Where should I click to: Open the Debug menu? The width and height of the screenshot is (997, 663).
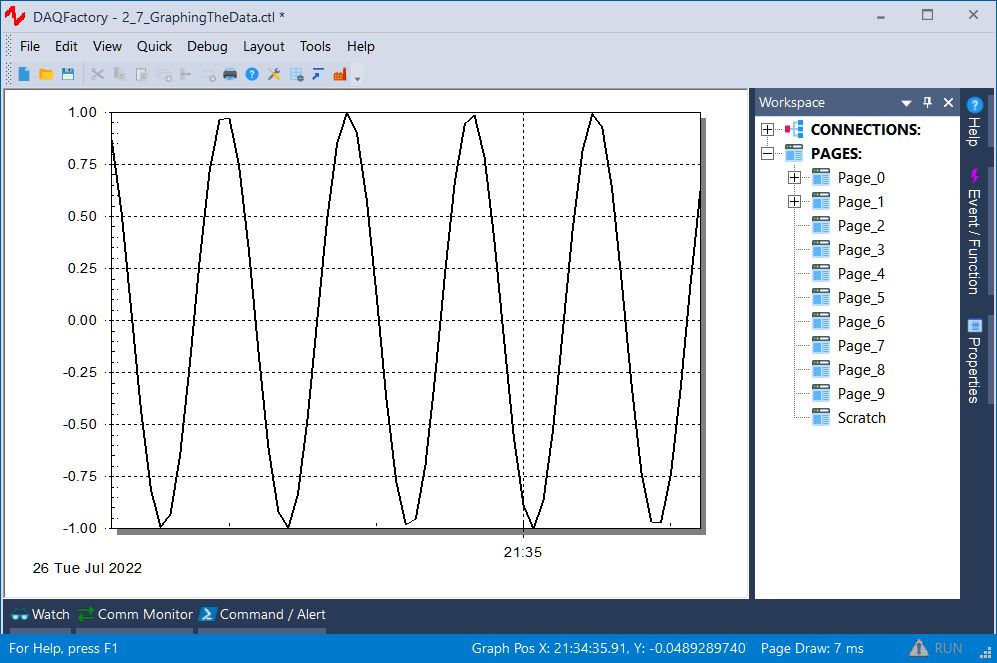pos(207,46)
